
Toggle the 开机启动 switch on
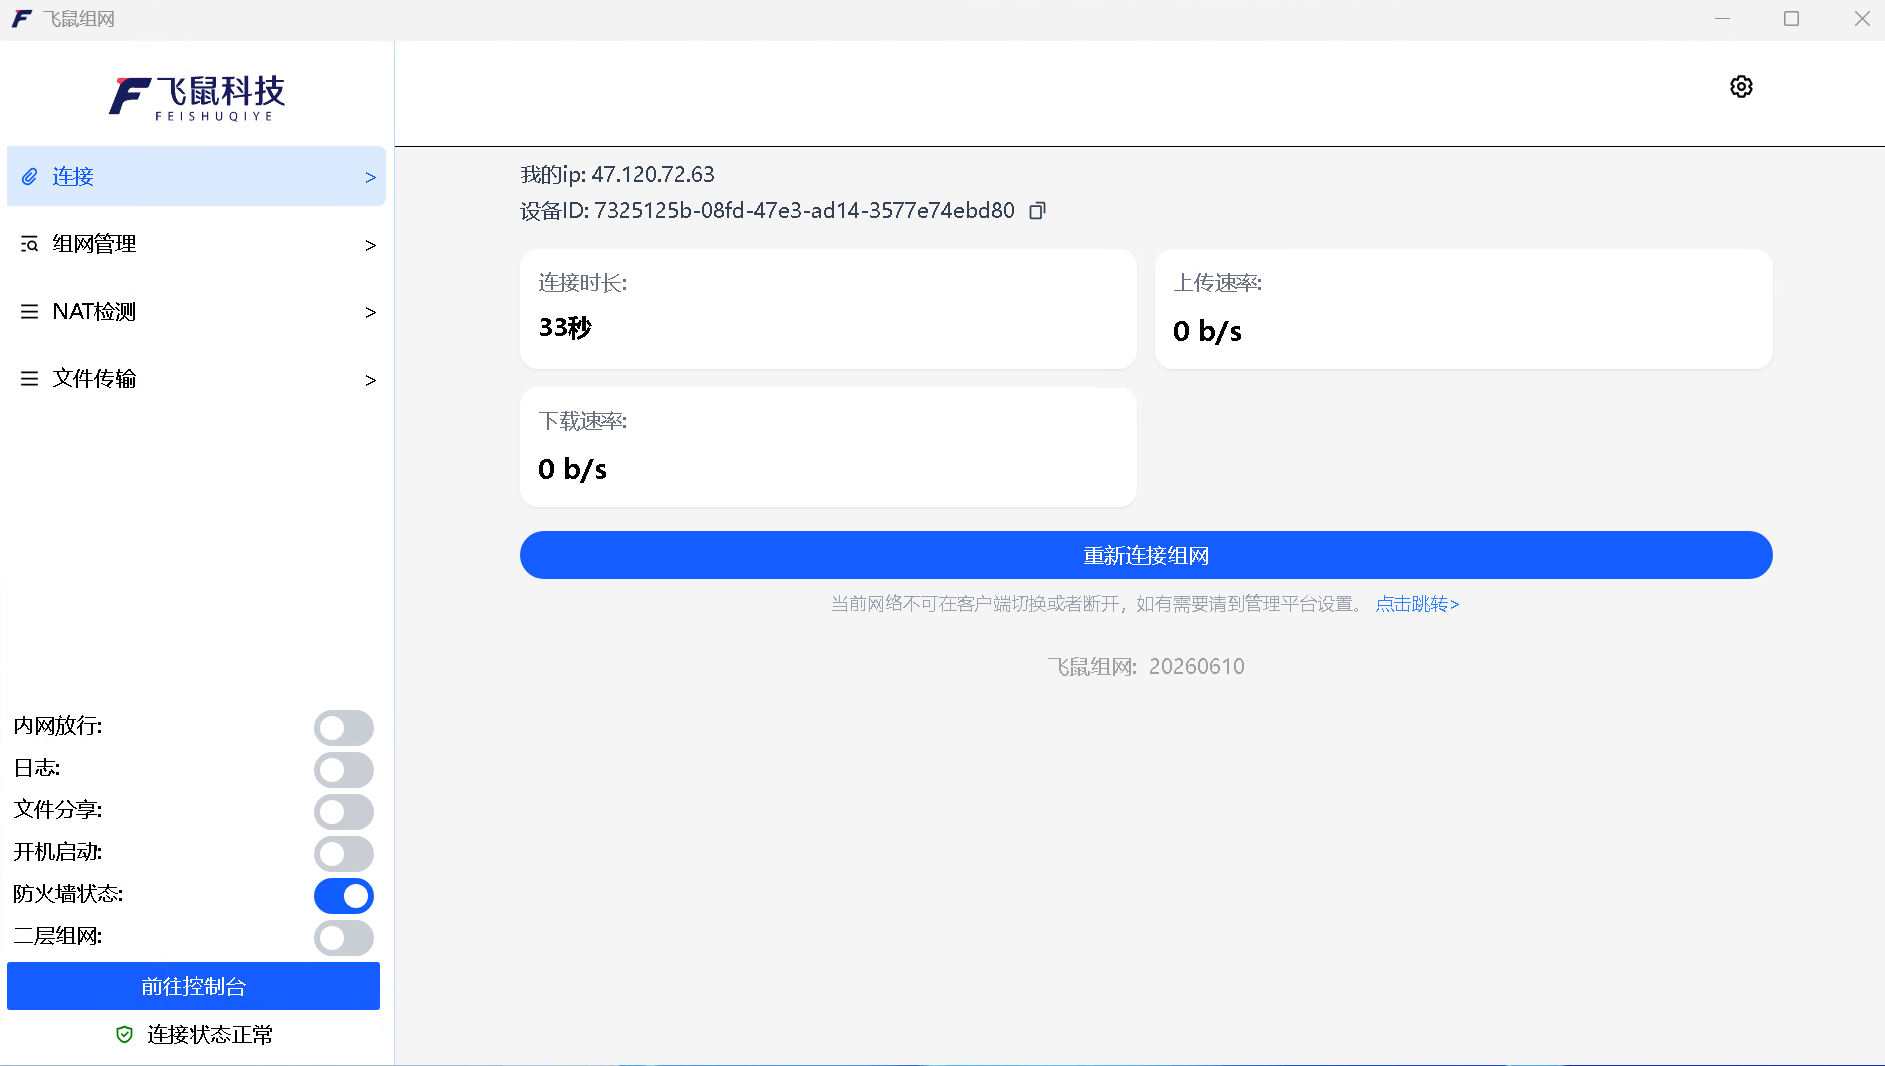344,854
